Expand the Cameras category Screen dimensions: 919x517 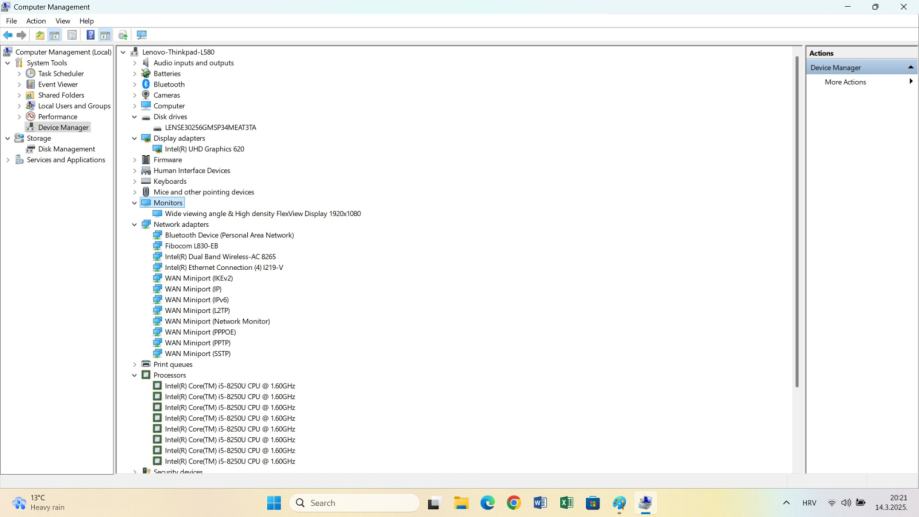point(135,95)
